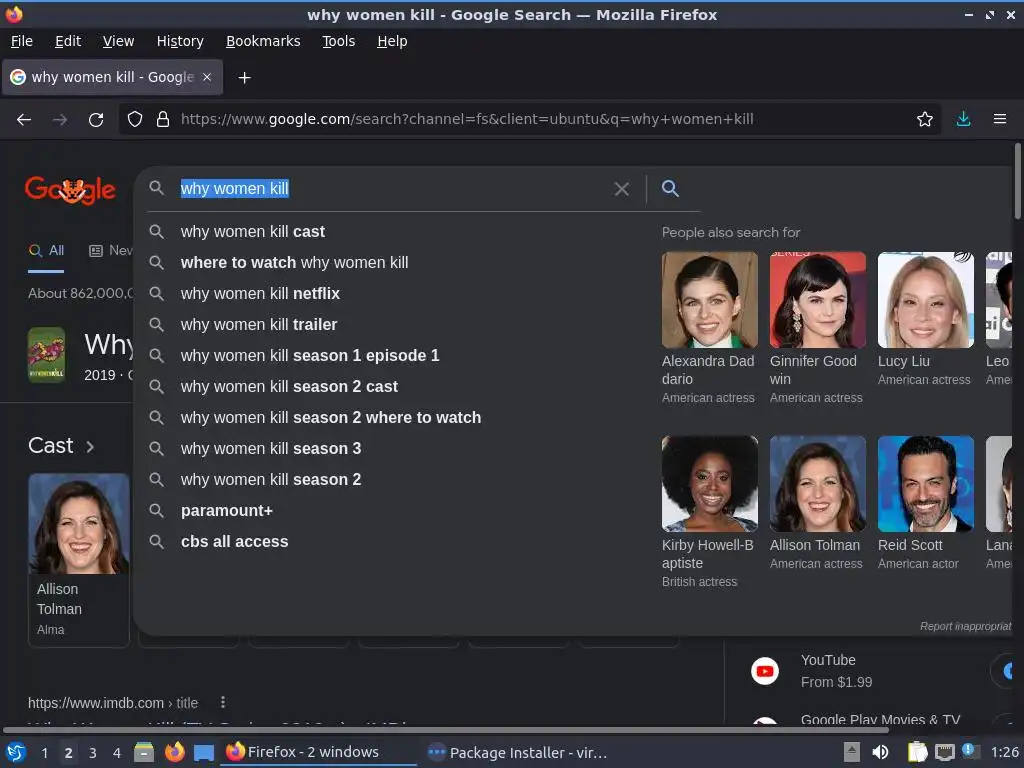Open the File menu
The height and width of the screenshot is (768, 1024).
[x=22, y=41]
